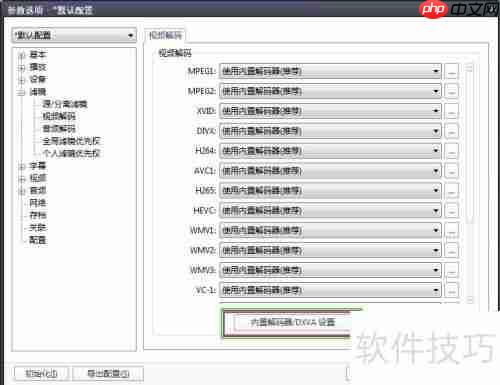This screenshot has width=500, height=385.
Task: Select 个人滤镜优先权 in the tree
Action: pyautogui.click(x=71, y=153)
